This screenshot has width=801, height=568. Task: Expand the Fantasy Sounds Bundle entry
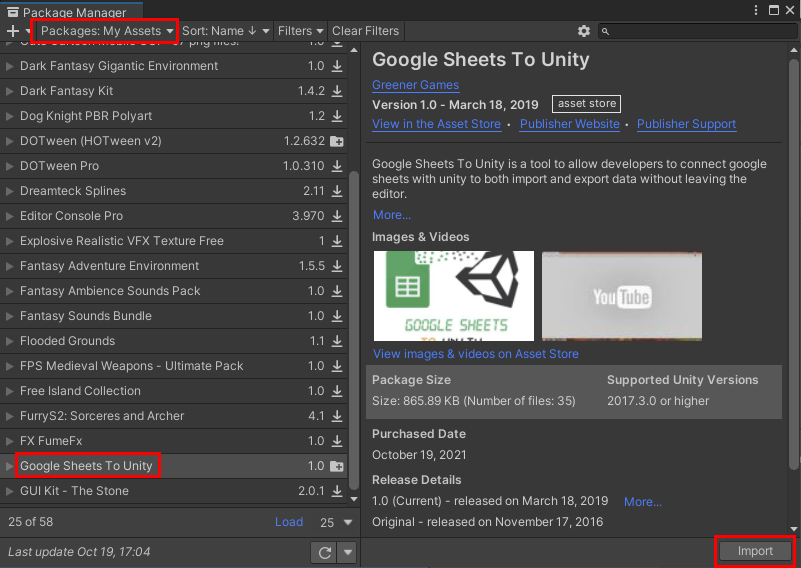click(9, 316)
